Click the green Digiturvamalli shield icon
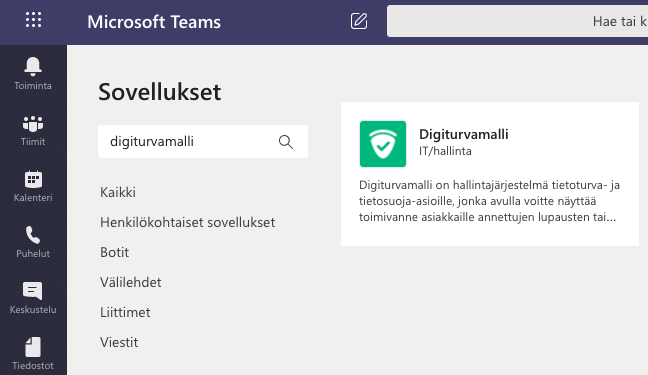The height and width of the screenshot is (375, 648). click(x=383, y=144)
